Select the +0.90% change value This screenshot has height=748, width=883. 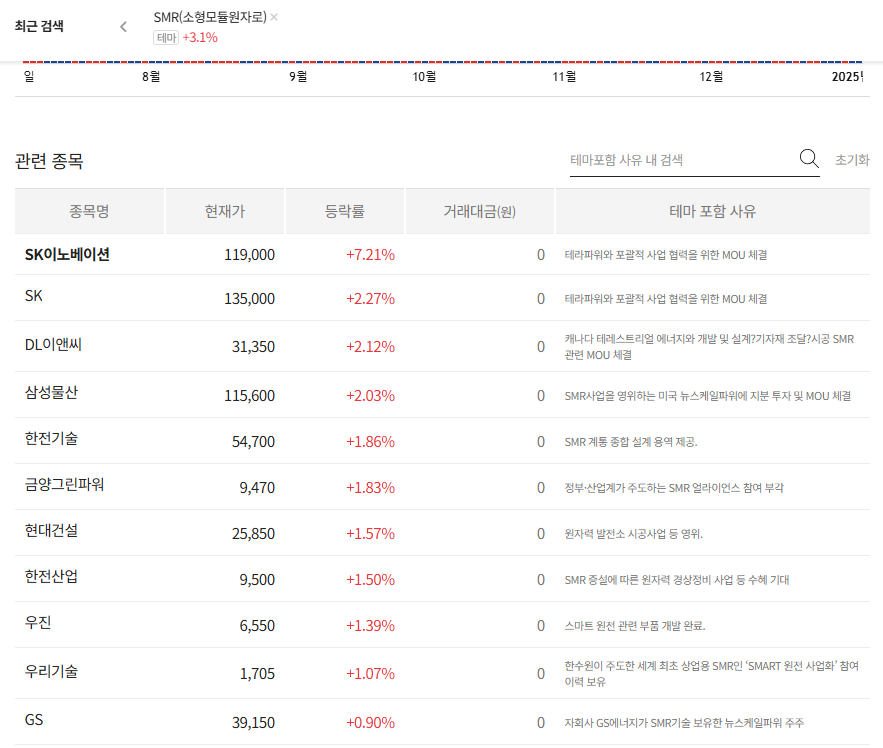click(x=370, y=723)
